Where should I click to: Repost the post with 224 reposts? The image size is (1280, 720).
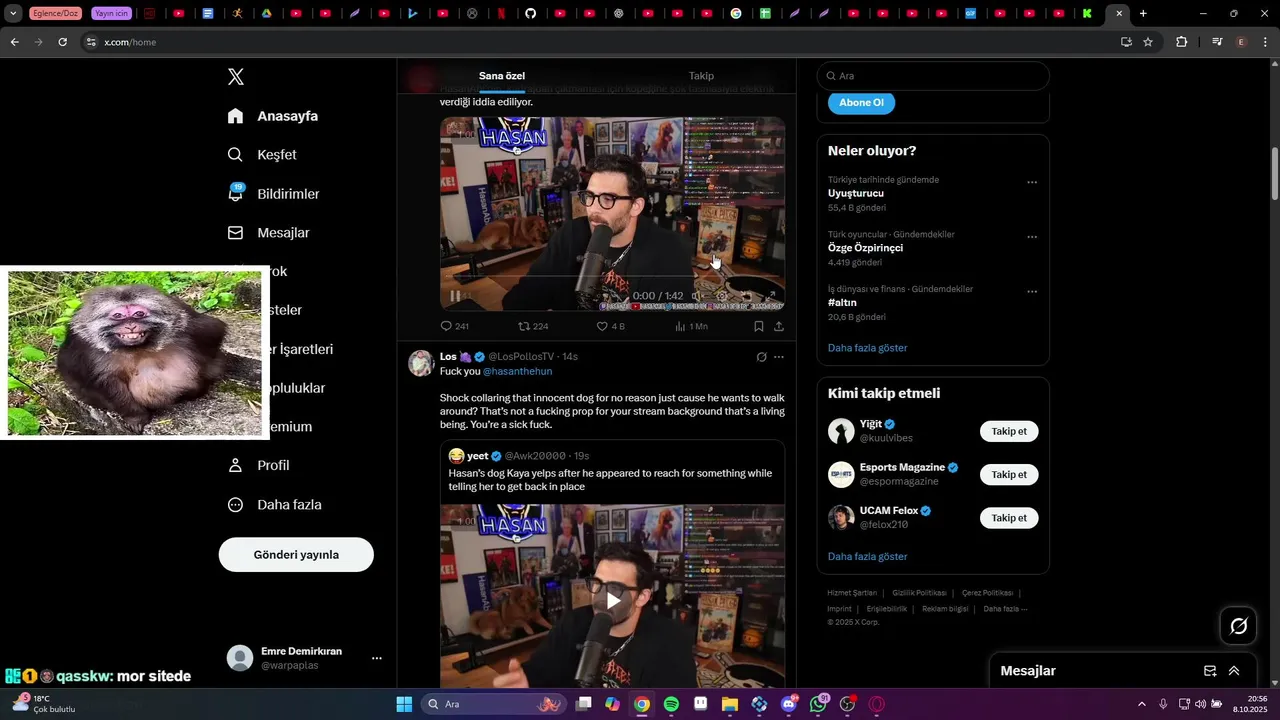tap(533, 326)
